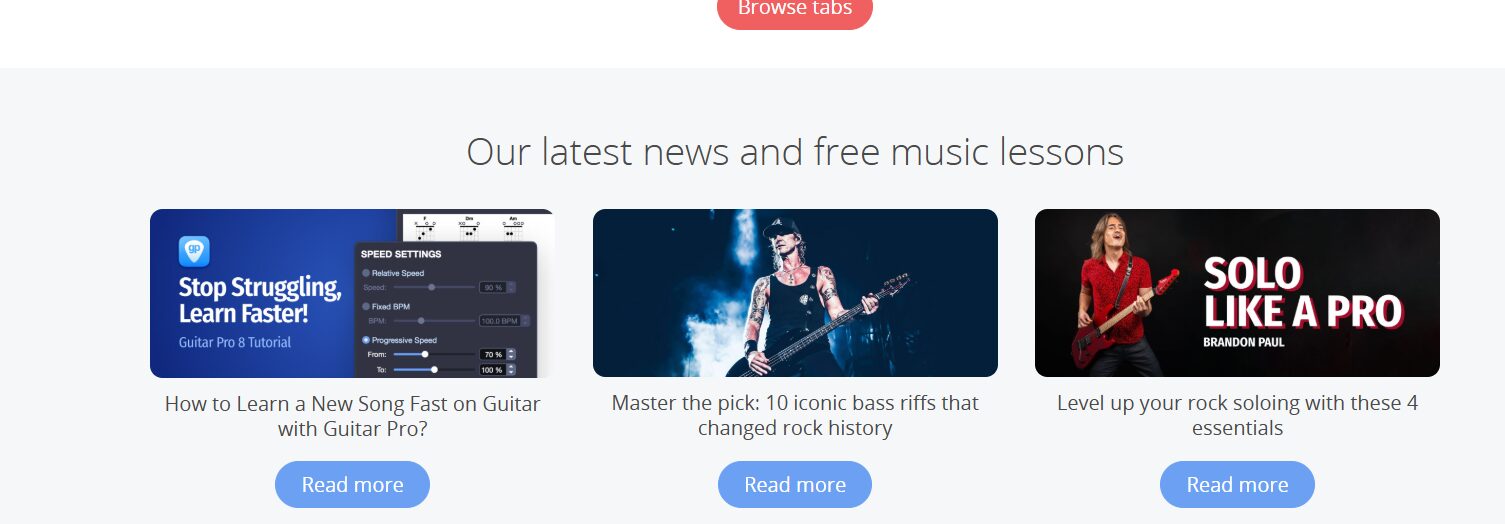This screenshot has height=524, width=1505.
Task: Click the Am chord diagram
Action: (513, 228)
